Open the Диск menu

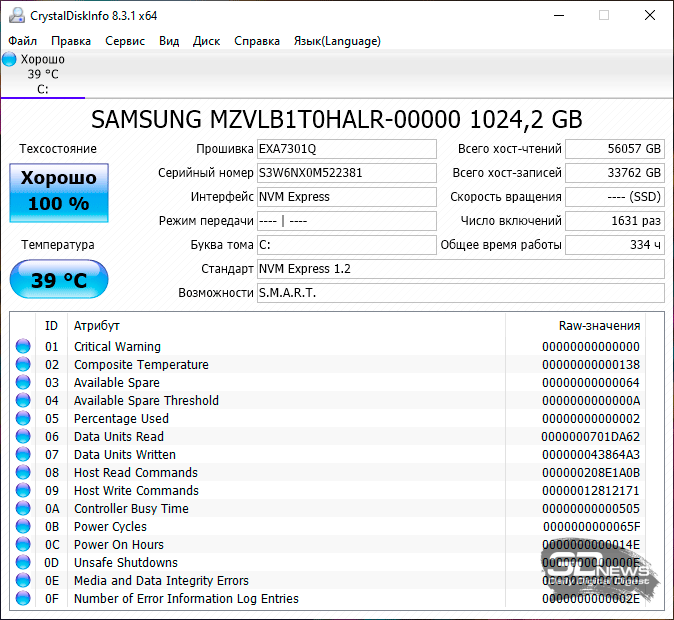(206, 41)
